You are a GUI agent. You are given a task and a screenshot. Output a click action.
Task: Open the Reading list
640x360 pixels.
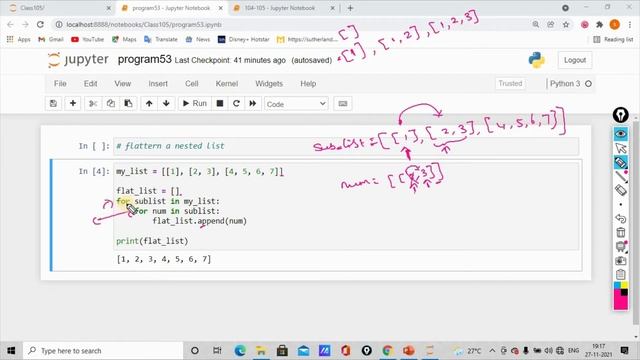tap(613, 40)
